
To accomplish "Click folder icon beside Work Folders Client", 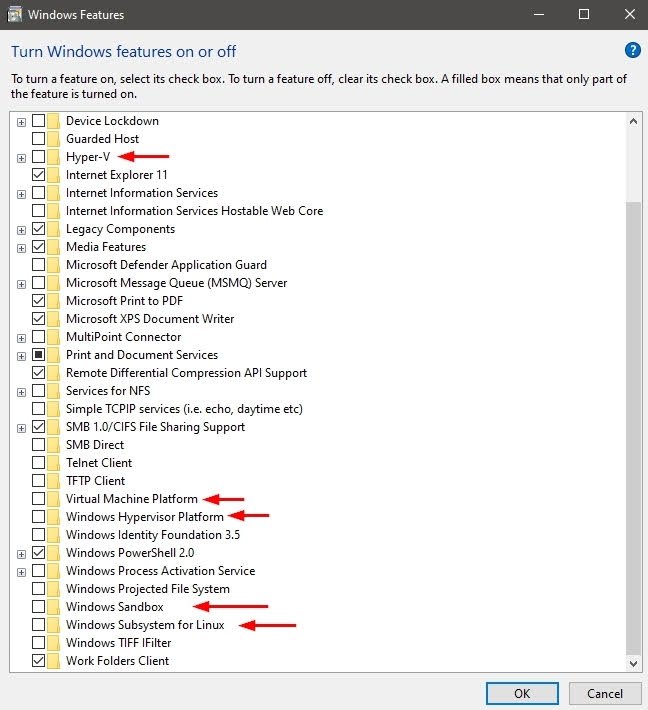I will click(x=53, y=660).
